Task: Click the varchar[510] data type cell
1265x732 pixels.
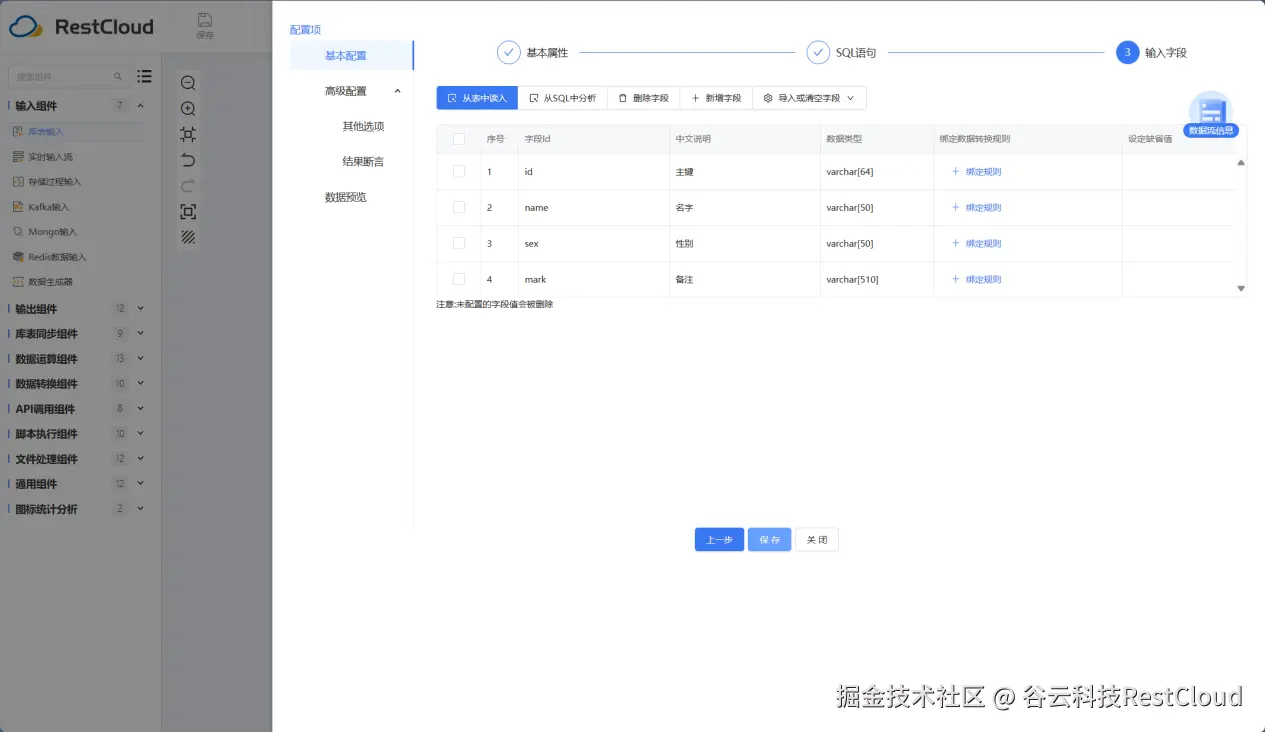Action: pos(876,280)
